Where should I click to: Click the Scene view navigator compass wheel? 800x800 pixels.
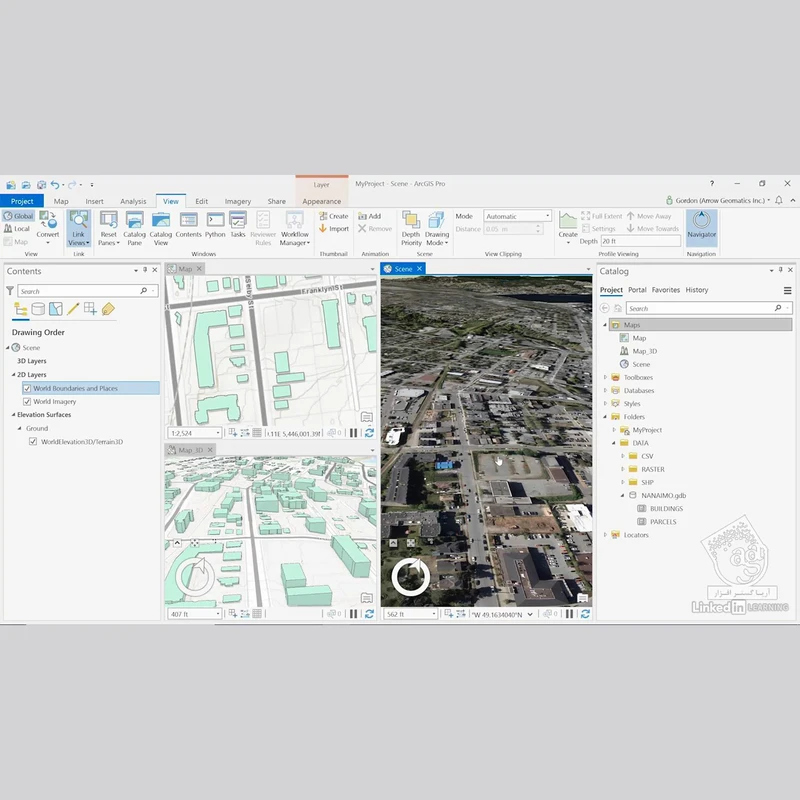[410, 577]
